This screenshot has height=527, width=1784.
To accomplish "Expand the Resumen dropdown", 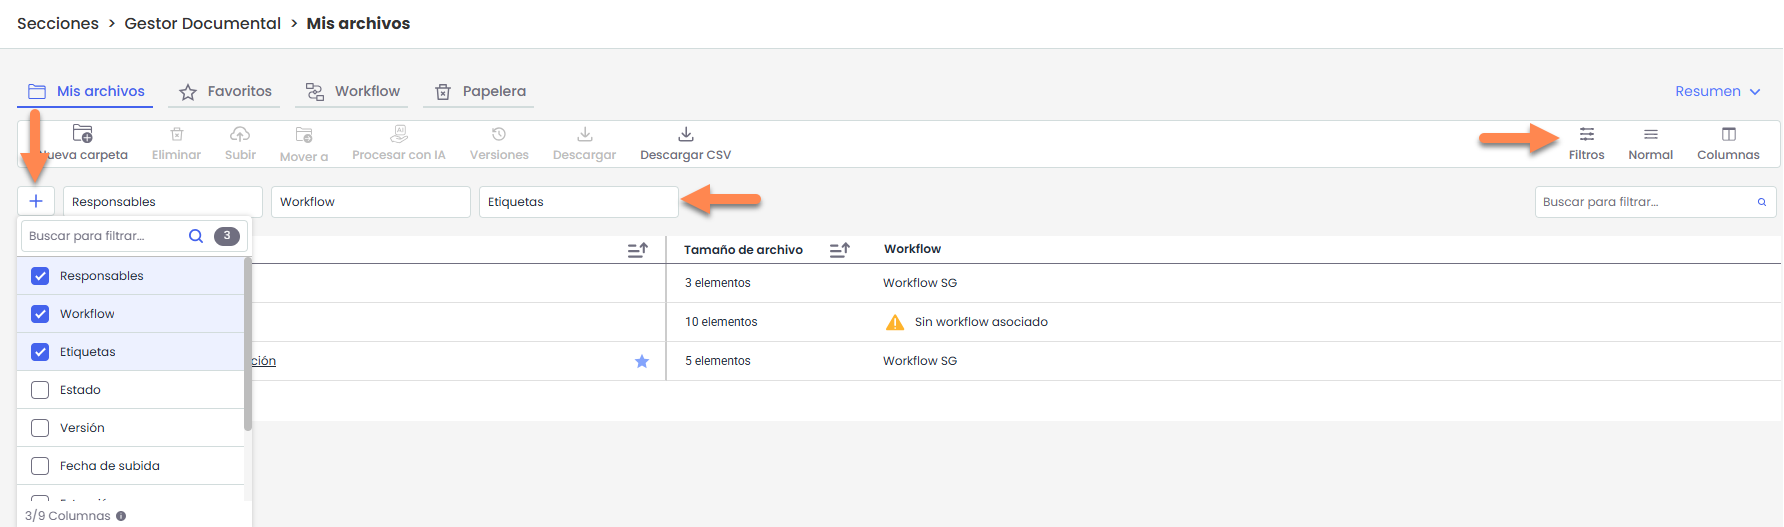I will point(1717,91).
